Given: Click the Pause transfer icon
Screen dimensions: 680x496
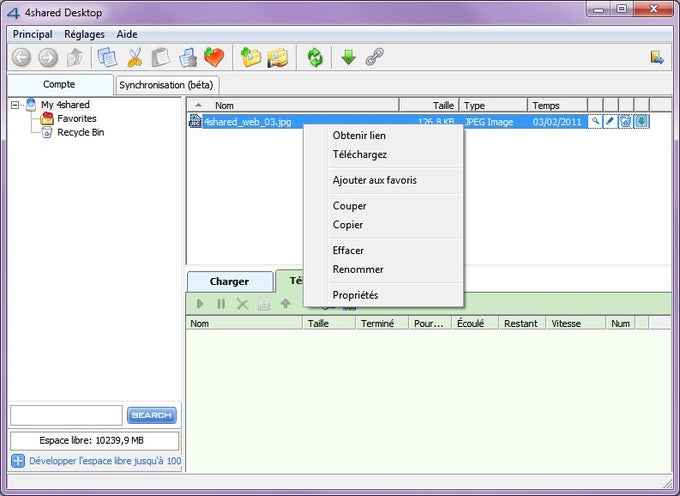Looking at the screenshot, I should [x=221, y=303].
